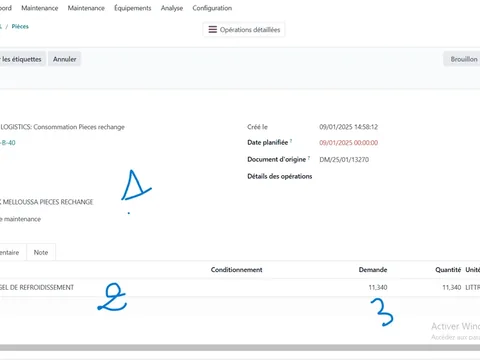Click the Date planifiée value field
Image resolution: width=480 pixels, height=360 pixels.
(x=349, y=143)
